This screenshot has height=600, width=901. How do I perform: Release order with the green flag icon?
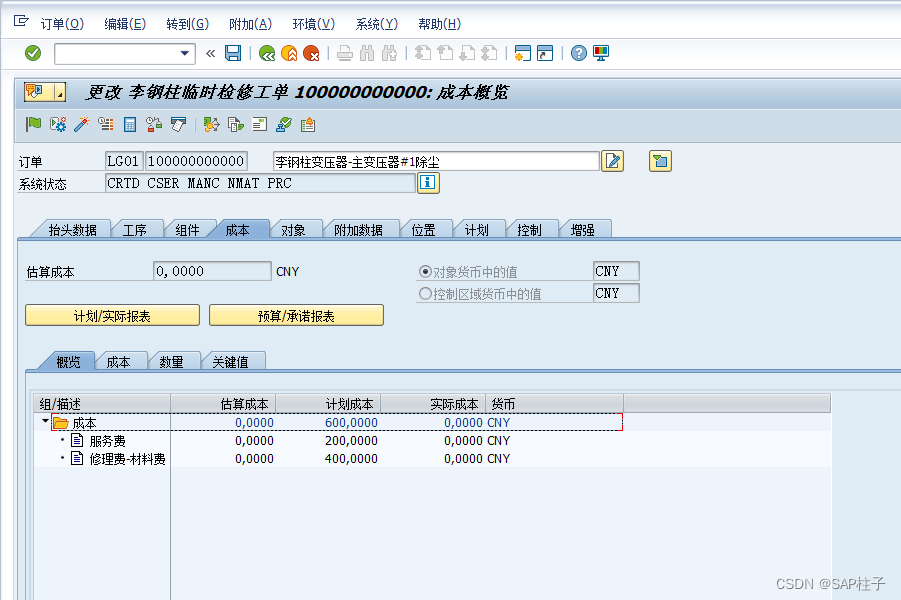click(33, 124)
